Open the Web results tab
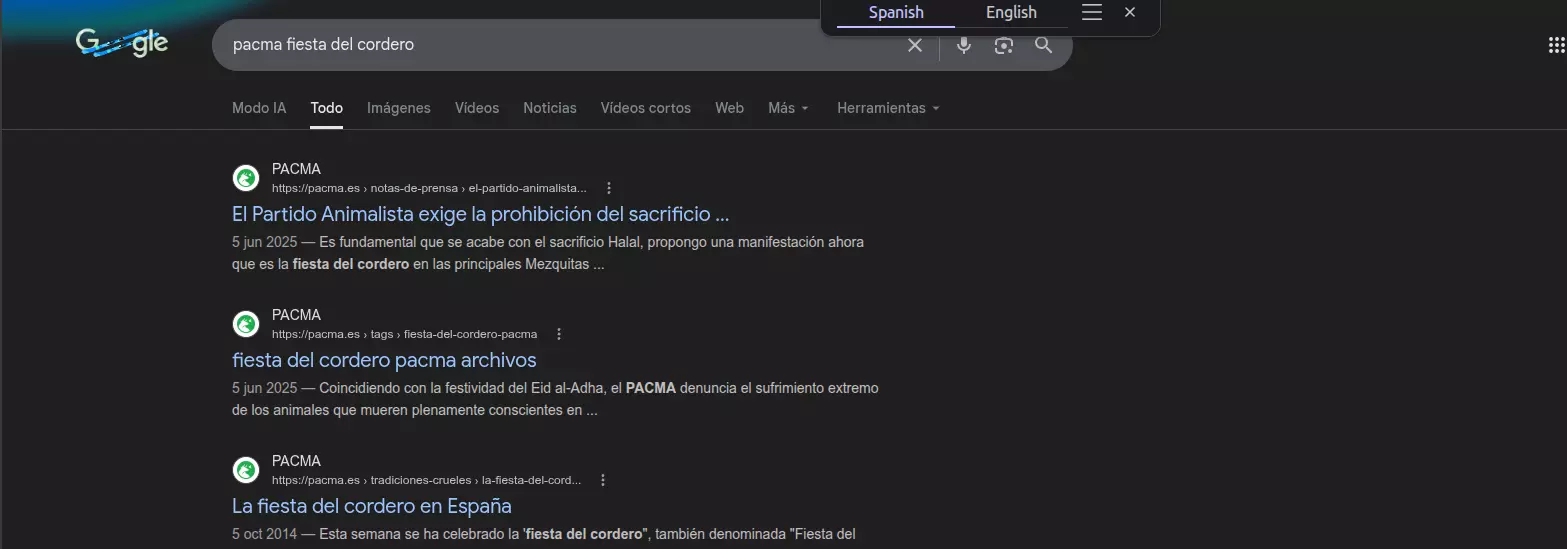 (x=729, y=108)
